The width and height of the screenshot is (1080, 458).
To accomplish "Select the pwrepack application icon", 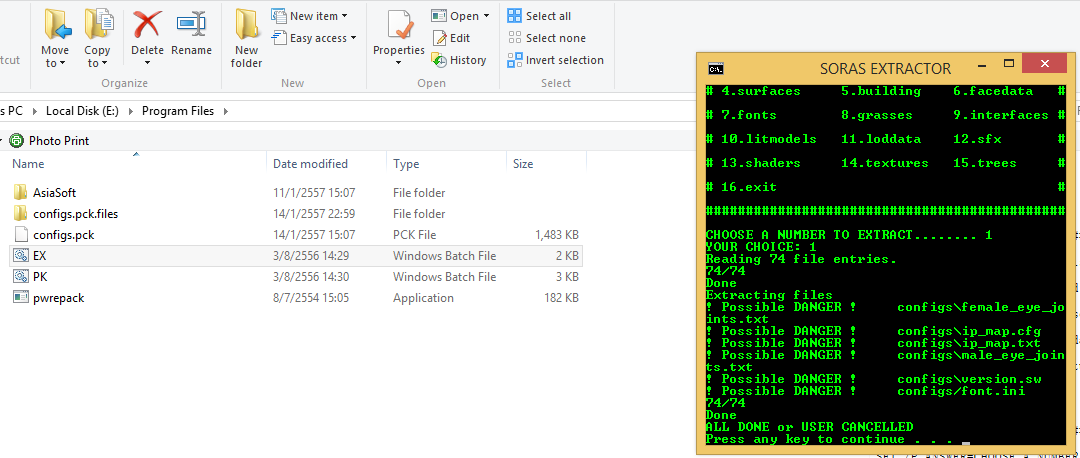I will pyautogui.click(x=21, y=298).
